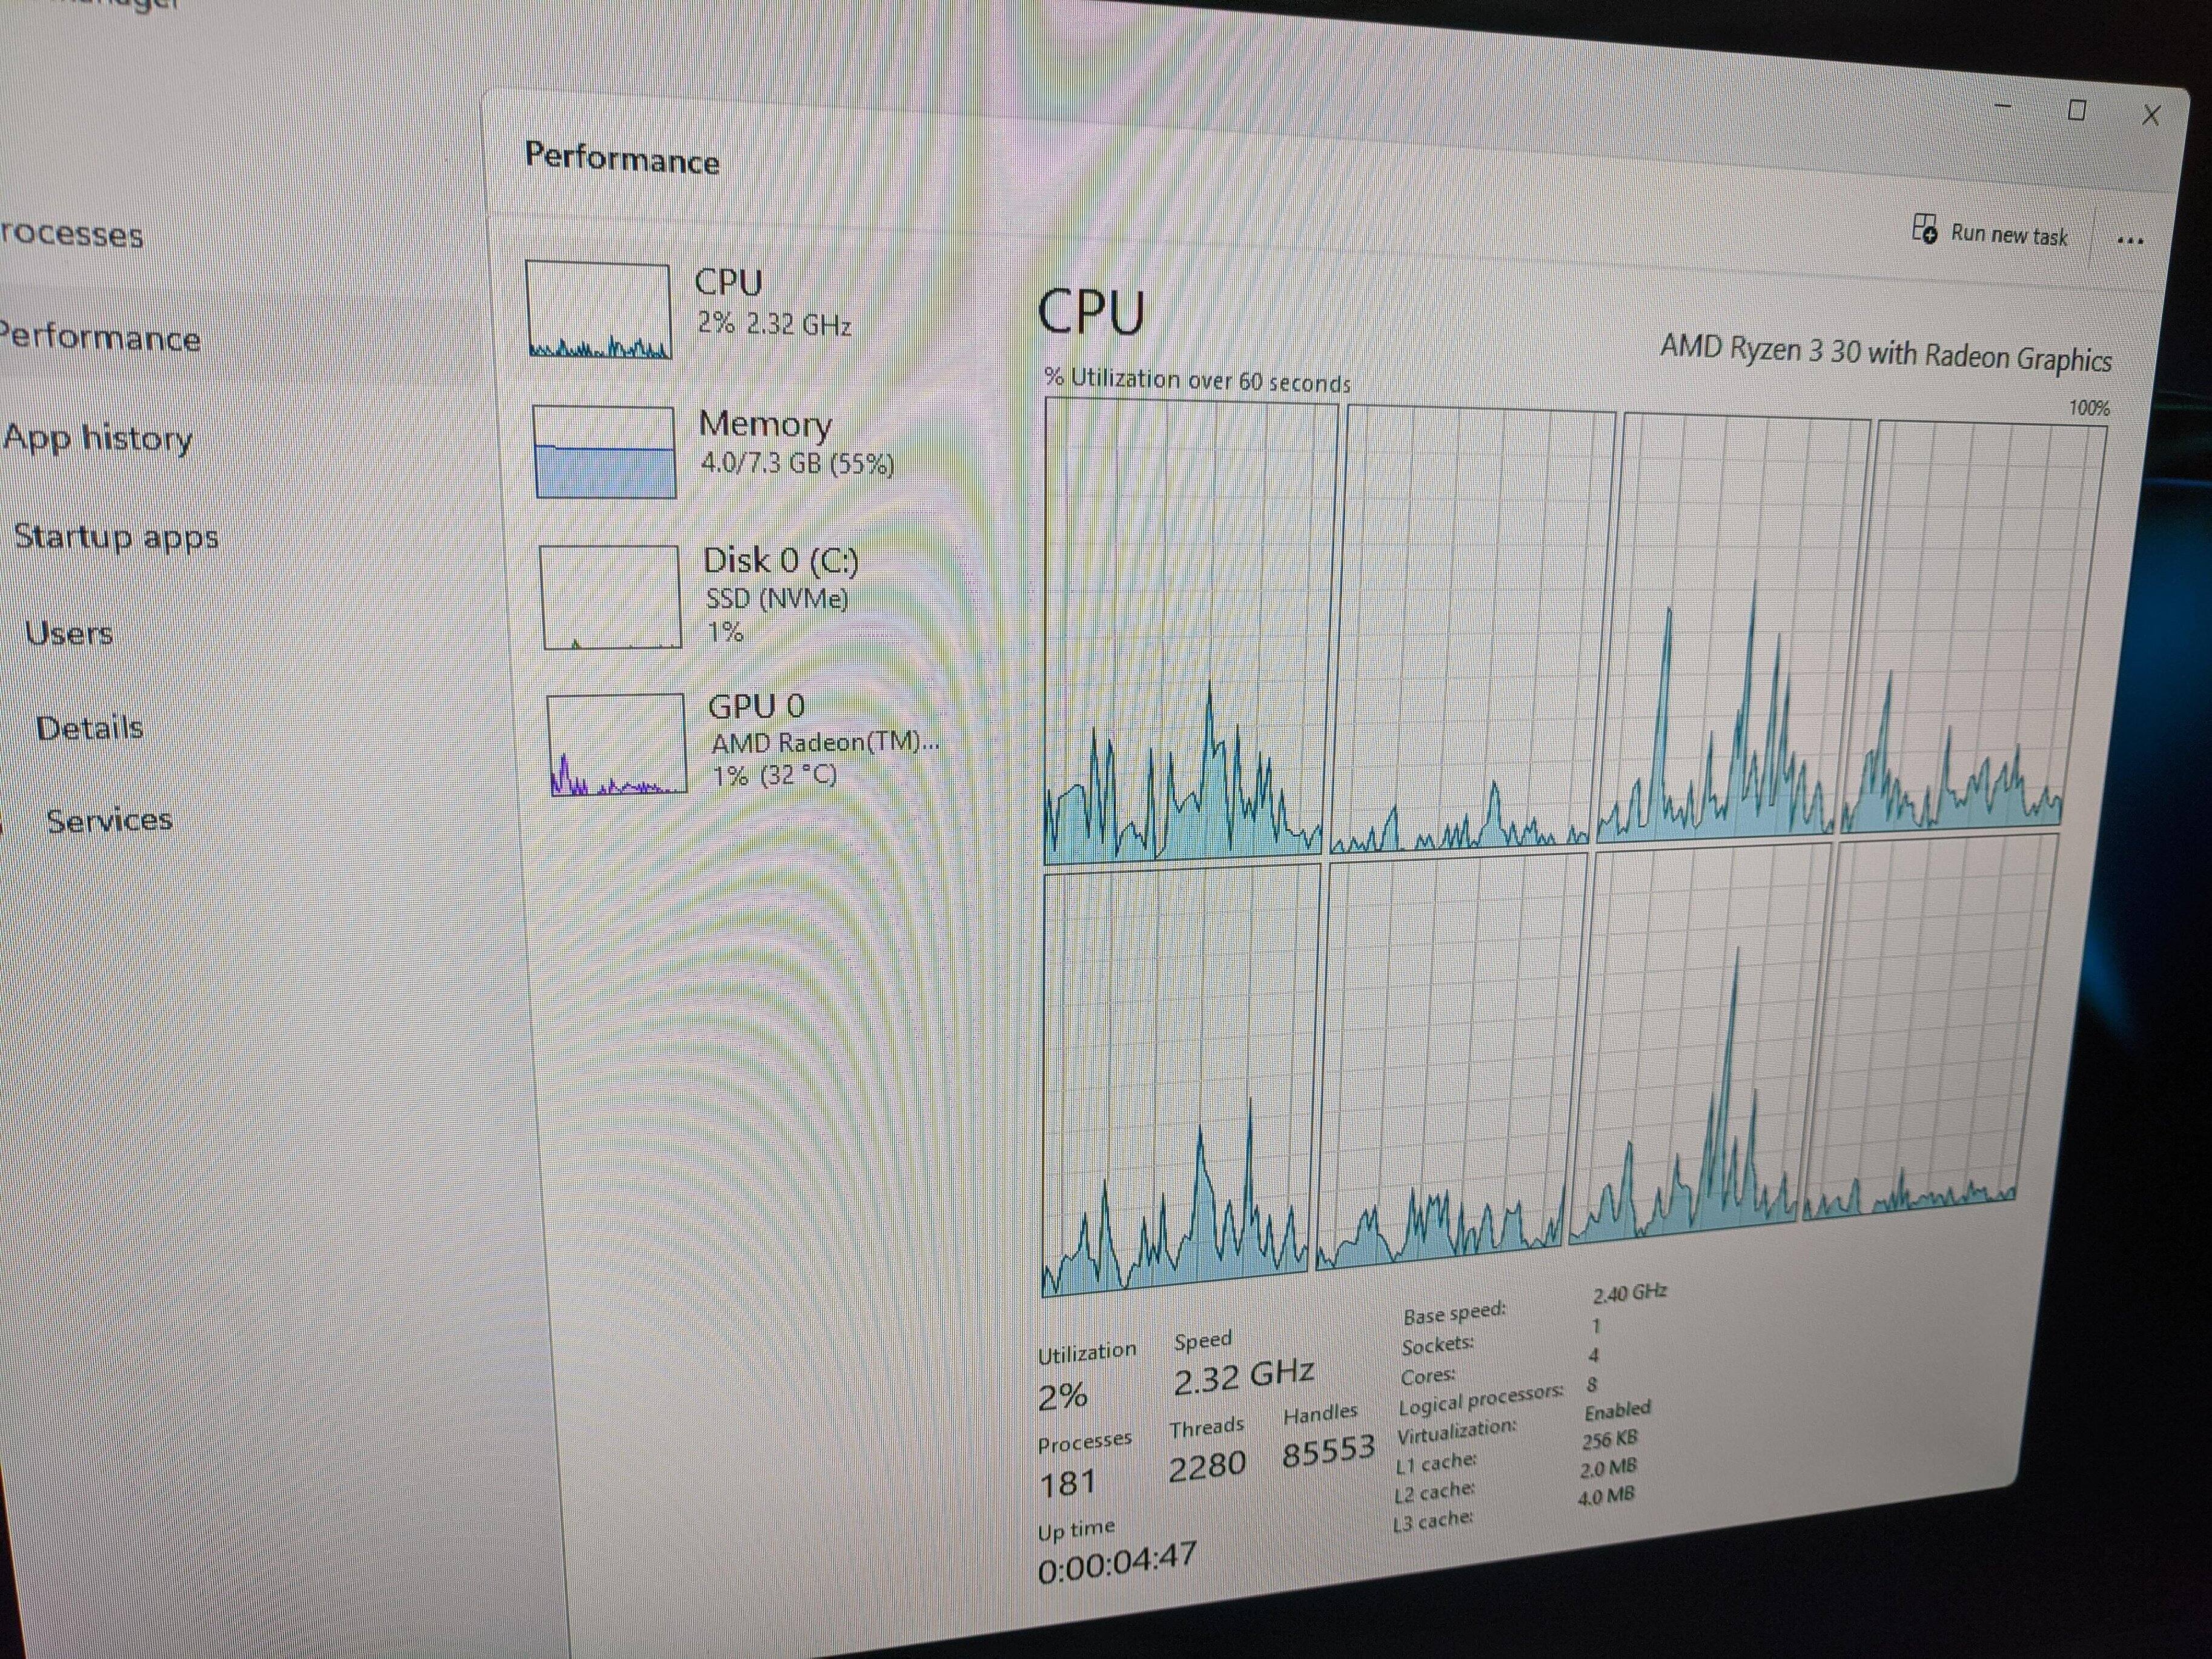The image size is (2212, 1659).
Task: Click the 'Sockets:' label
Action: pyautogui.click(x=1437, y=1345)
